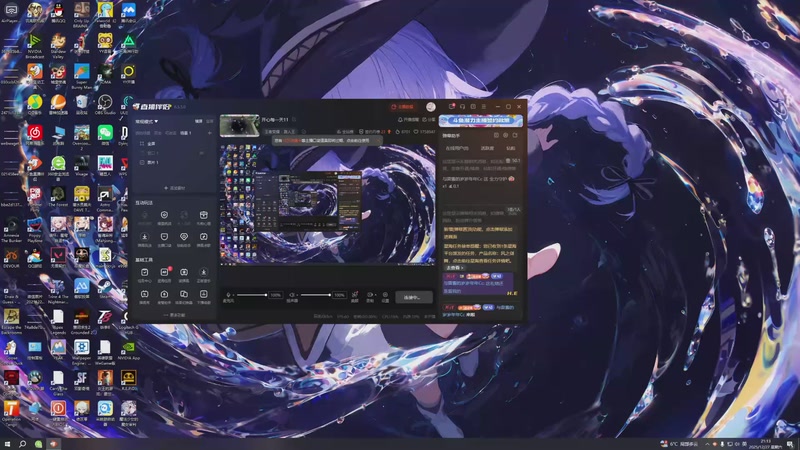Open Logitech G HUB desktop icon
The image size is (800, 450).
(x=129, y=322)
